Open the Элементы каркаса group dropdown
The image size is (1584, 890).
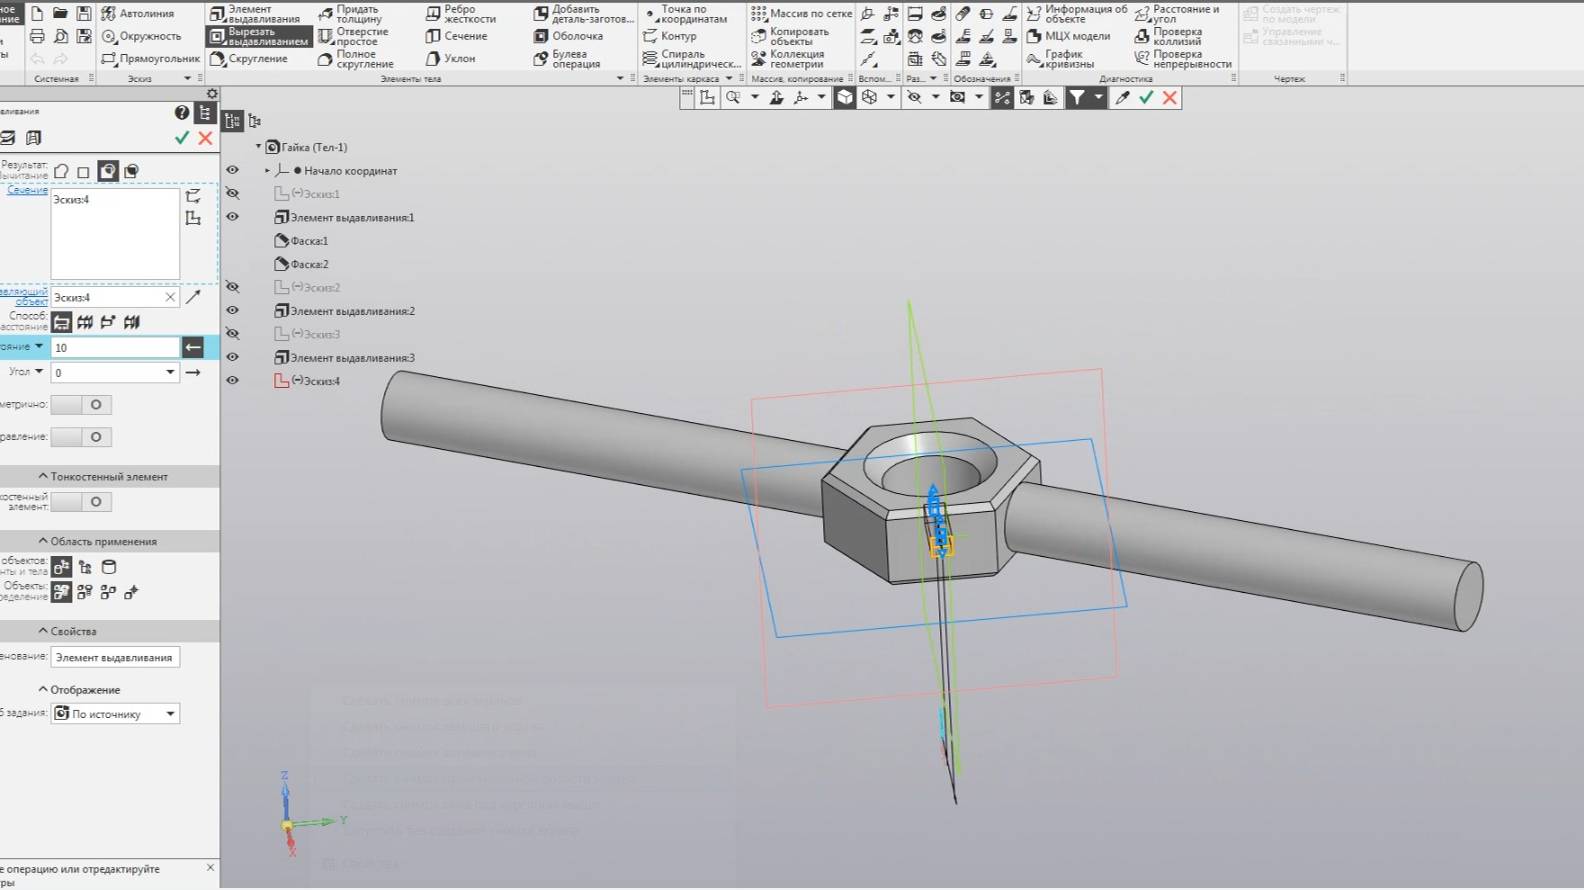(729, 78)
